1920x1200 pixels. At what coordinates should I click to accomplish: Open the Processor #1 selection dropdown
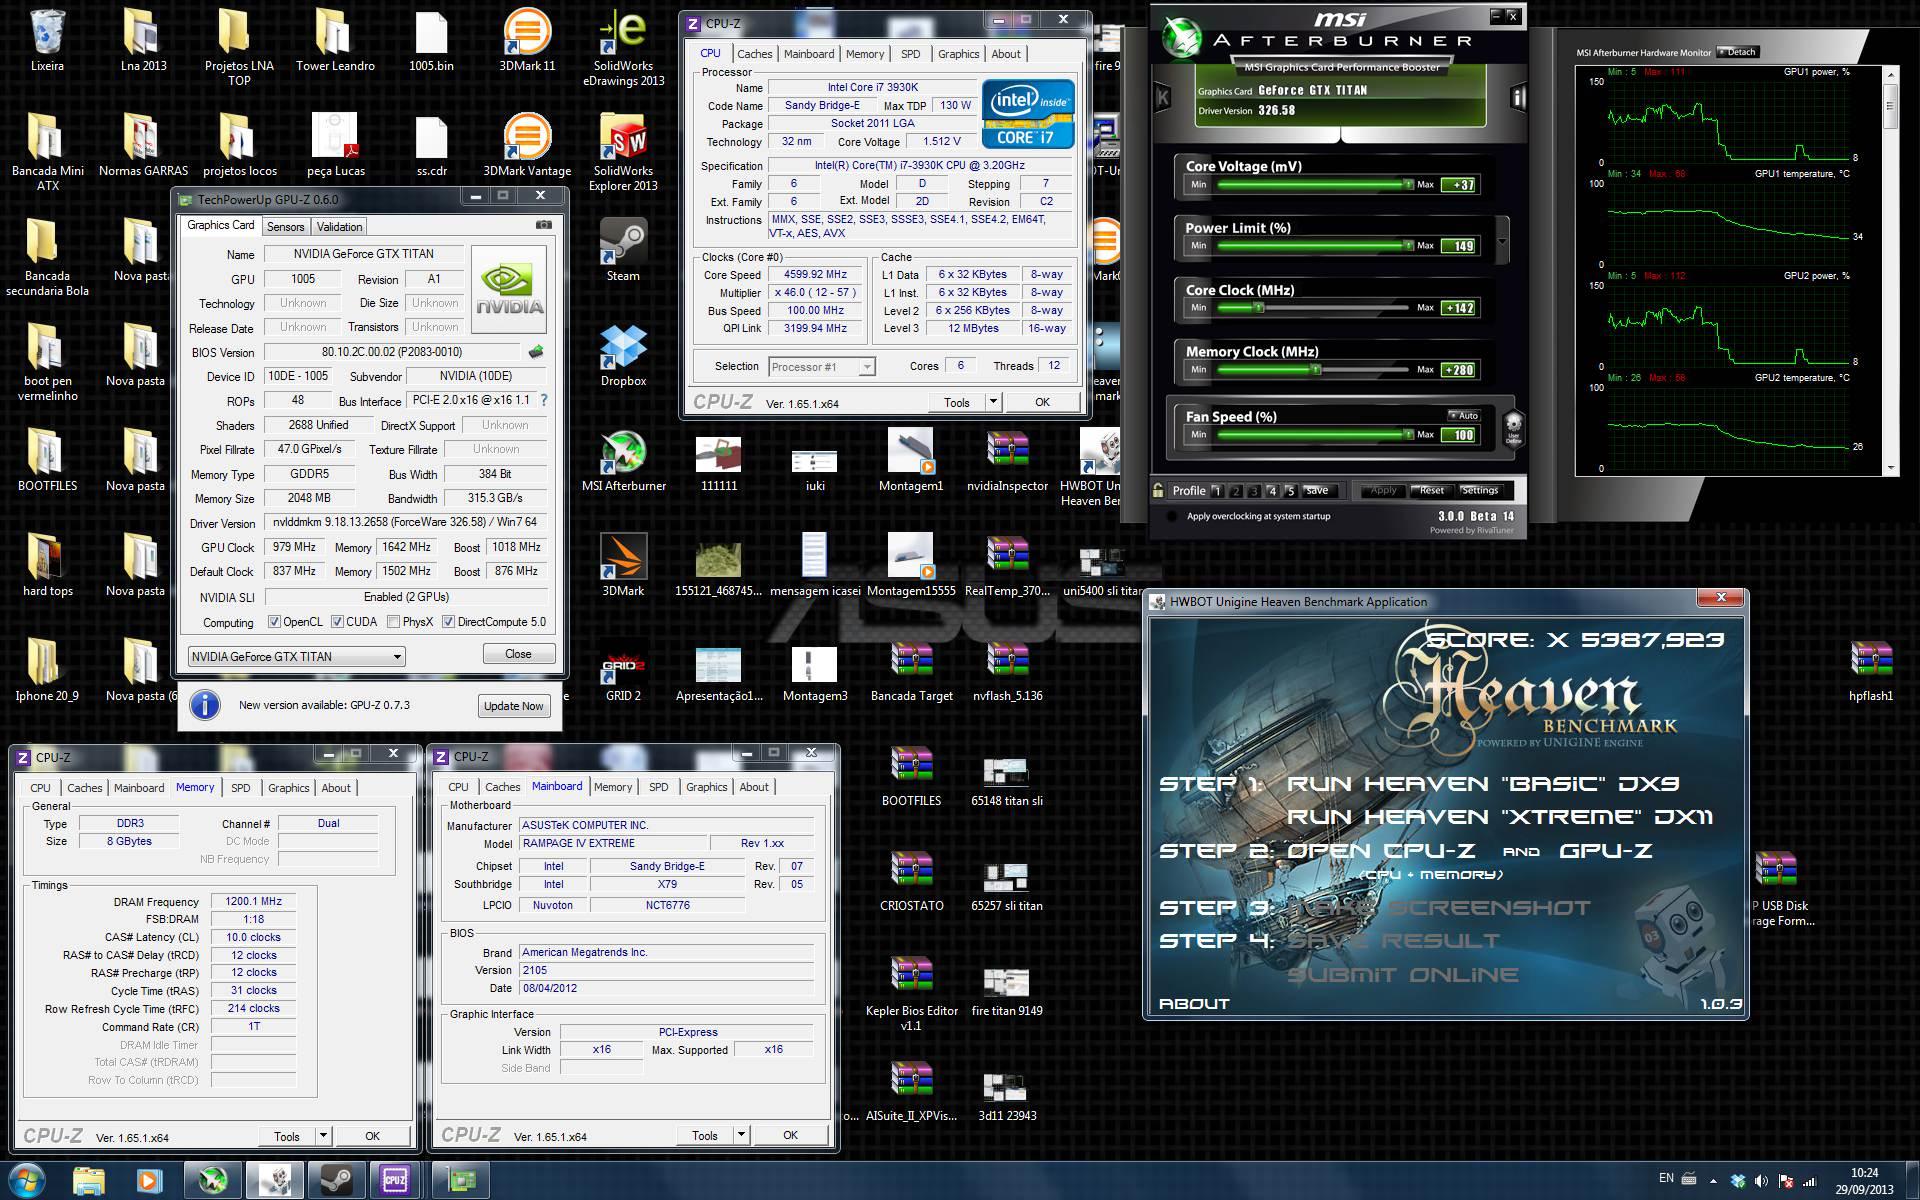(821, 367)
